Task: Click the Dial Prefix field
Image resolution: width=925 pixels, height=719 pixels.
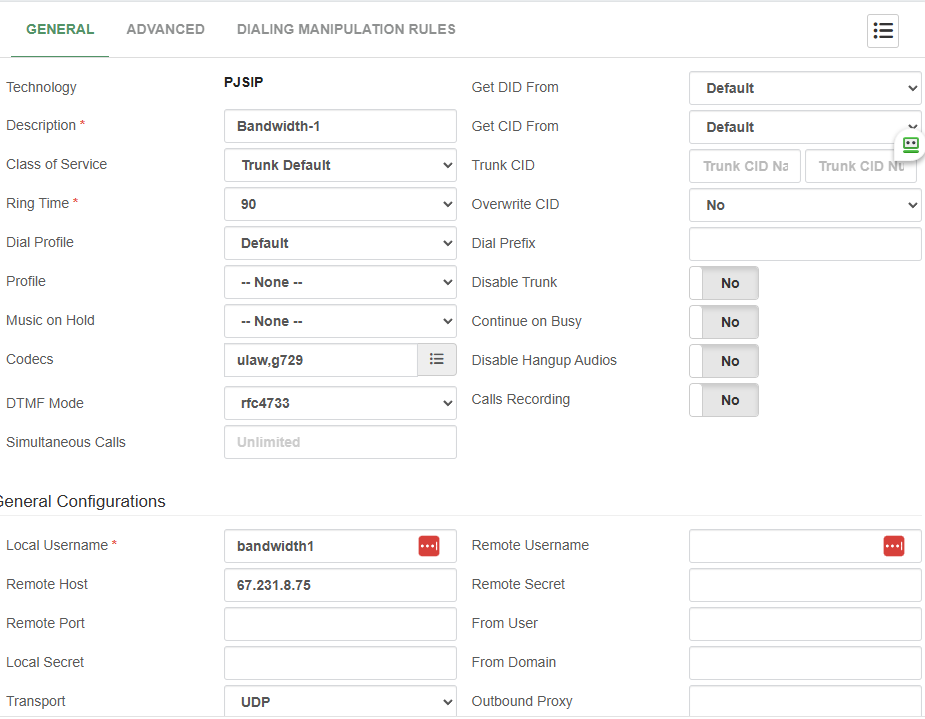Action: point(805,244)
